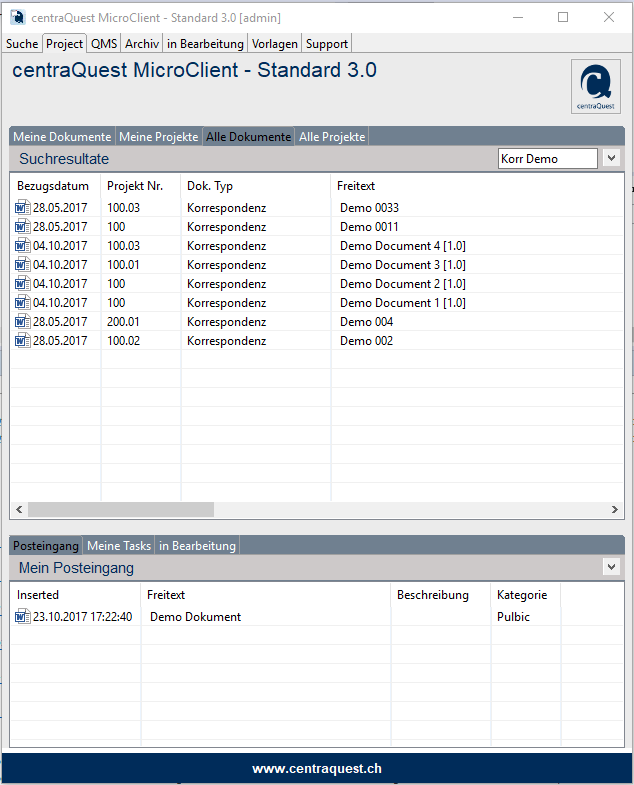Open the Project menu tab
The width and height of the screenshot is (634, 785).
tap(64, 44)
